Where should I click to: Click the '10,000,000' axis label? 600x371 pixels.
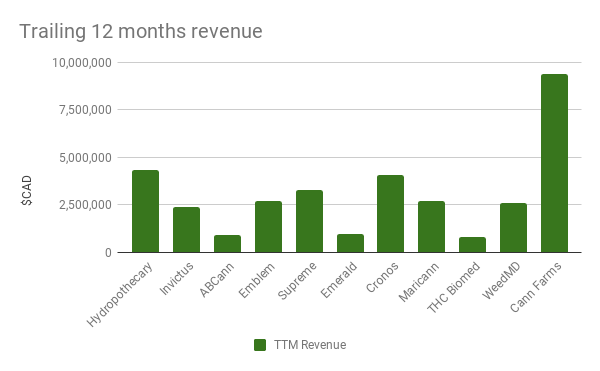[82, 63]
